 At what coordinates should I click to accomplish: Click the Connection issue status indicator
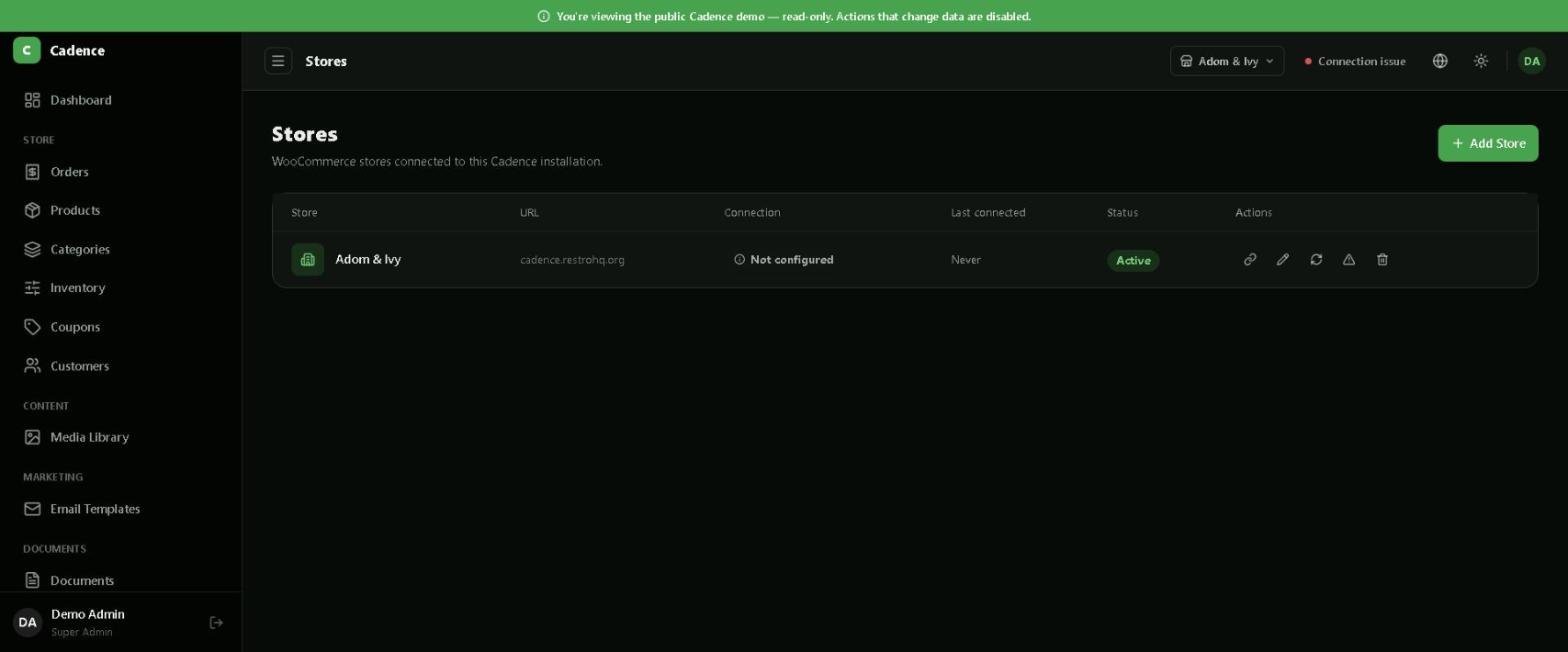click(x=1355, y=61)
